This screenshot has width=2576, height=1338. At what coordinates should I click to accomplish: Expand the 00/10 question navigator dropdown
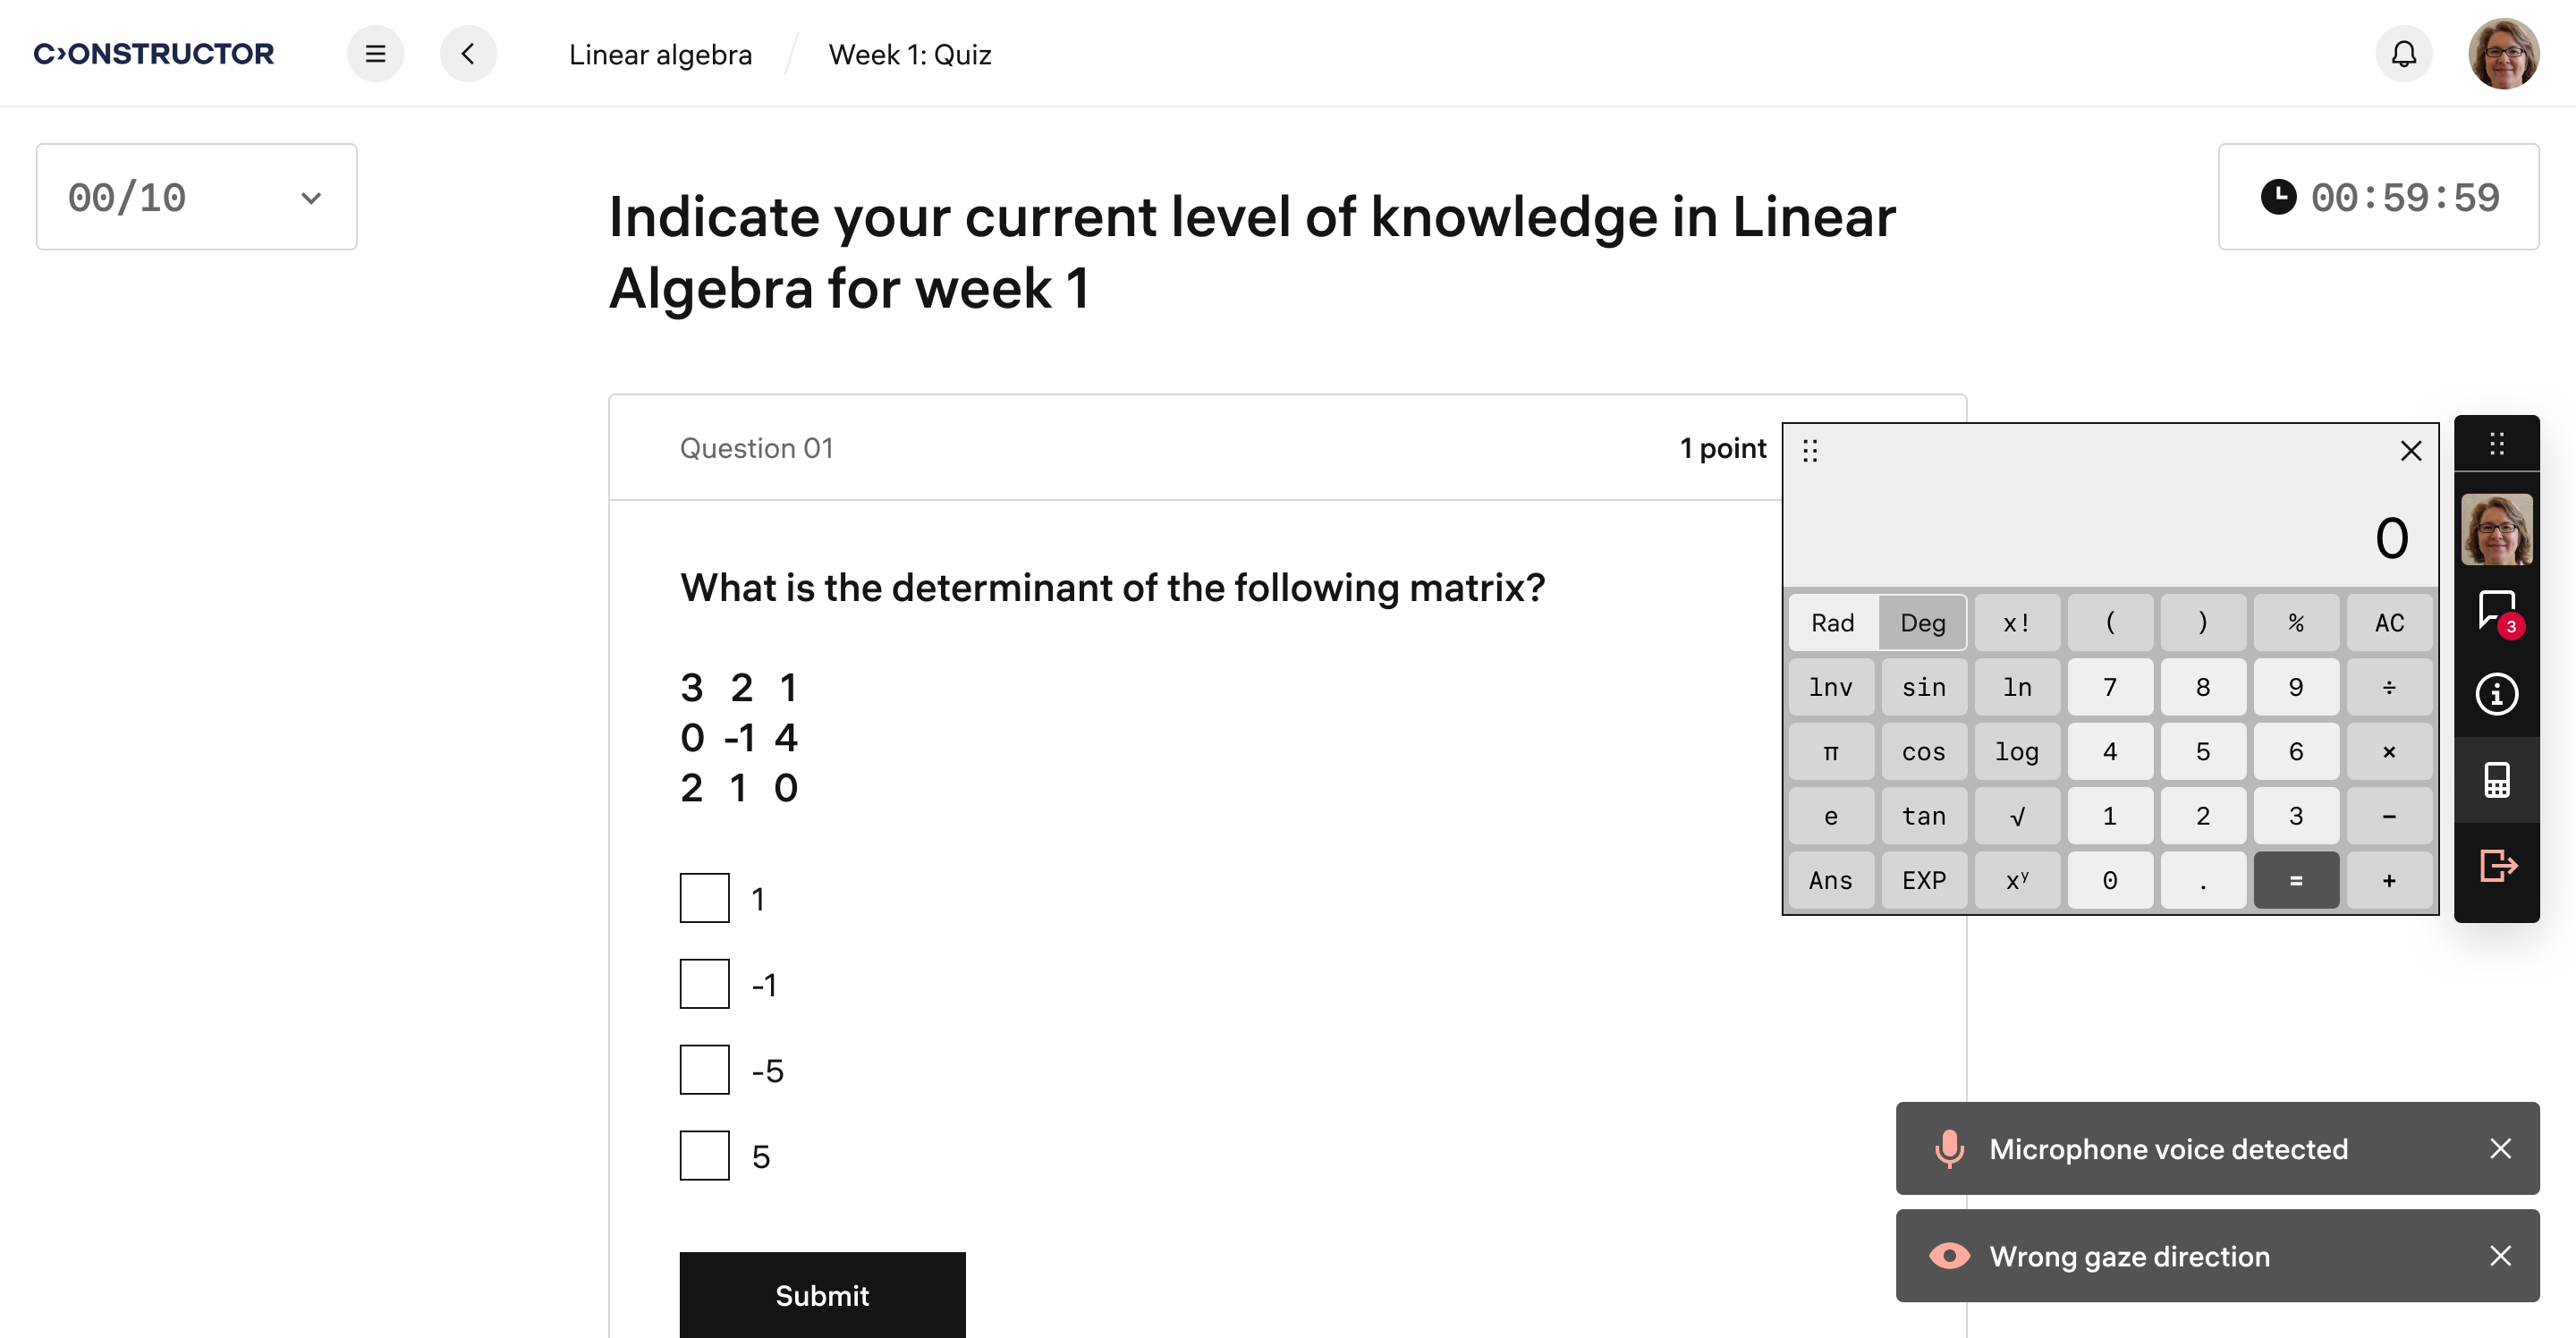195,196
